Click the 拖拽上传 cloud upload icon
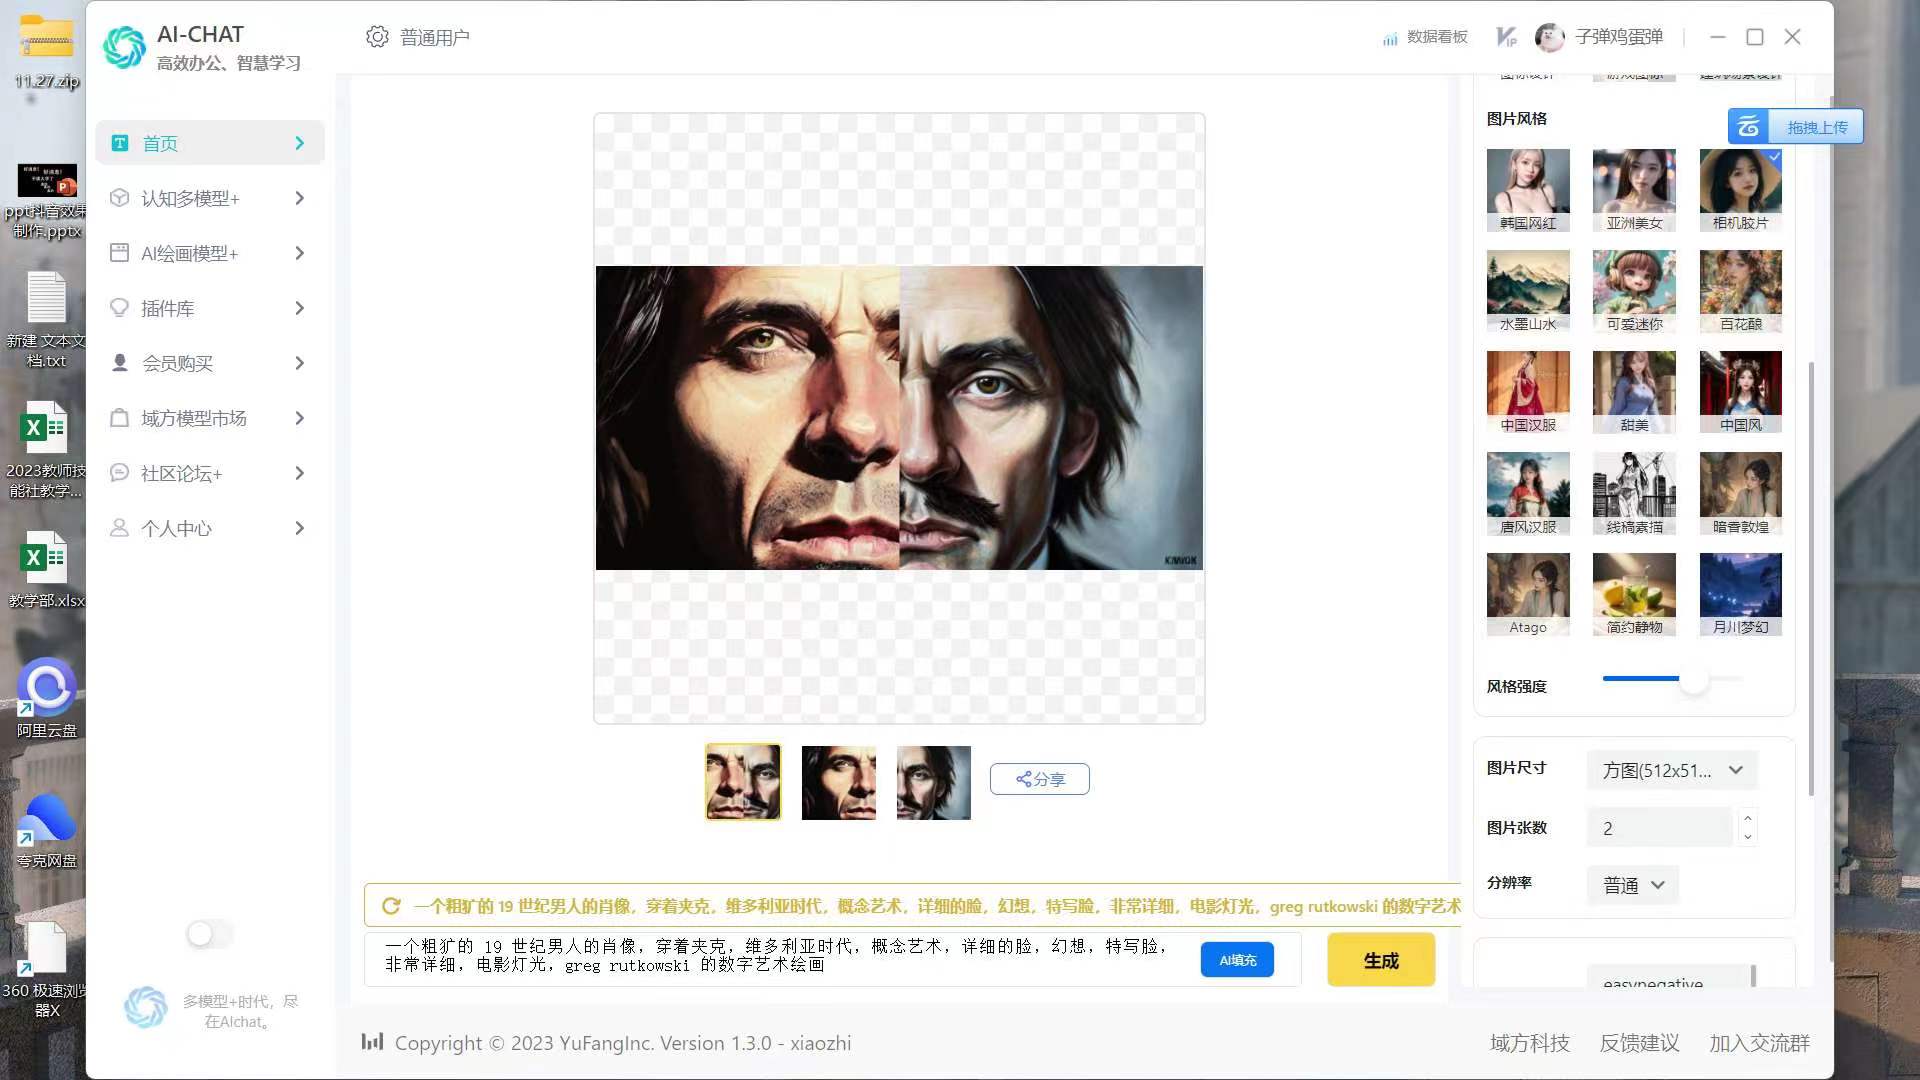Viewport: 1920px width, 1080px height. [1748, 127]
